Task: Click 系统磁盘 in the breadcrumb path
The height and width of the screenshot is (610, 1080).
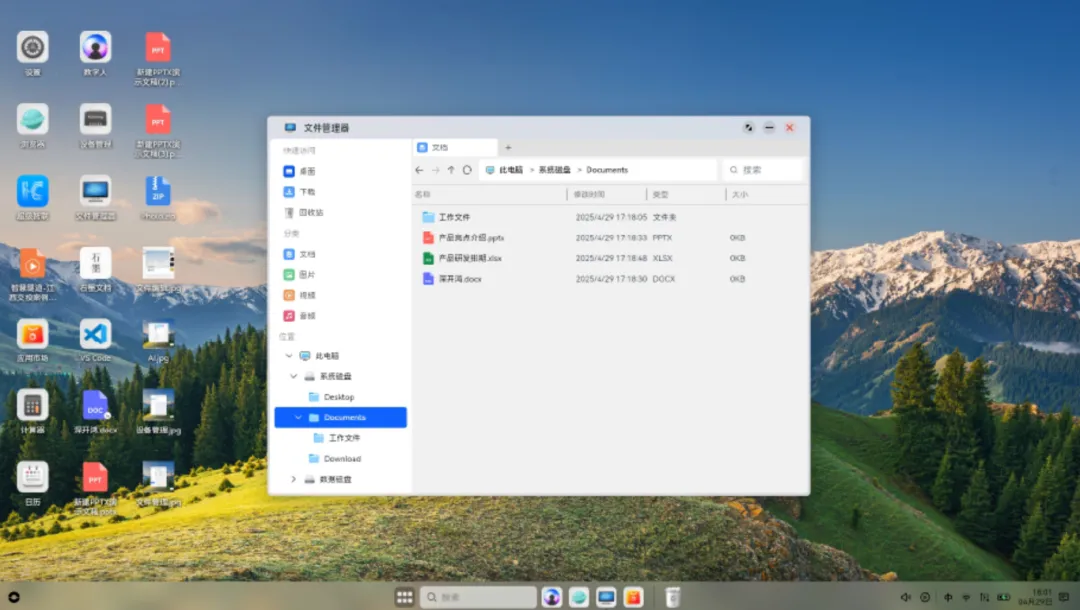Action: click(554, 170)
